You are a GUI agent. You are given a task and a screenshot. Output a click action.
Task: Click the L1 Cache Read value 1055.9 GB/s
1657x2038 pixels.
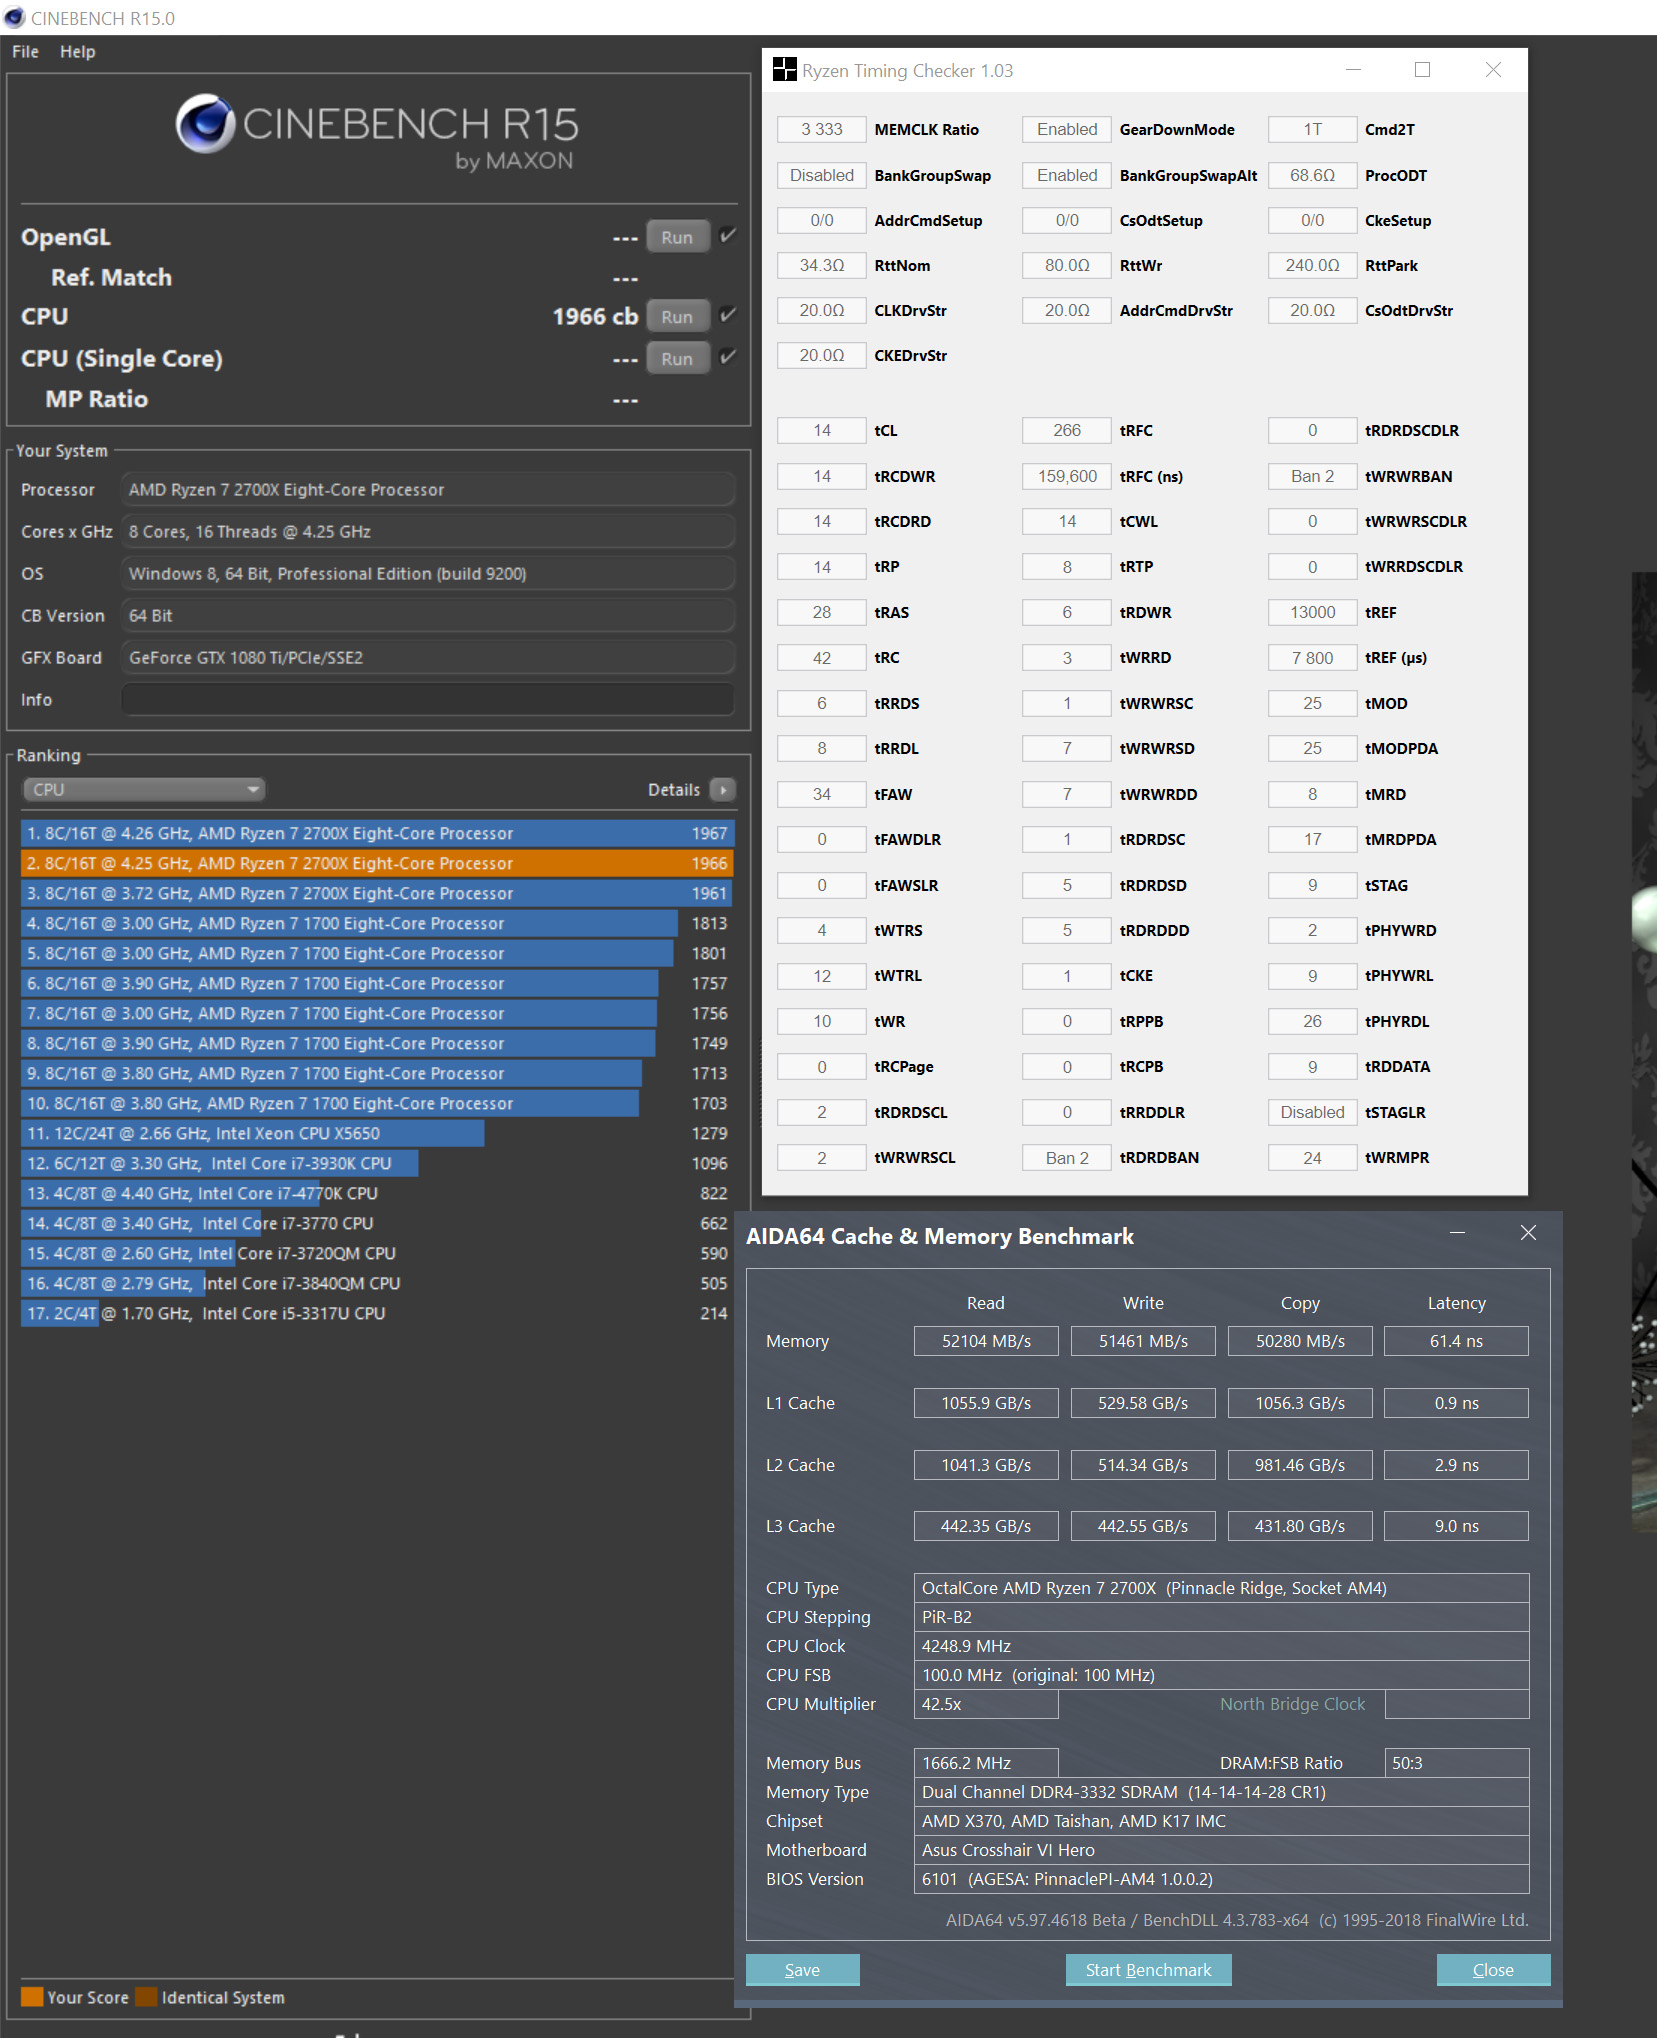tap(986, 1403)
